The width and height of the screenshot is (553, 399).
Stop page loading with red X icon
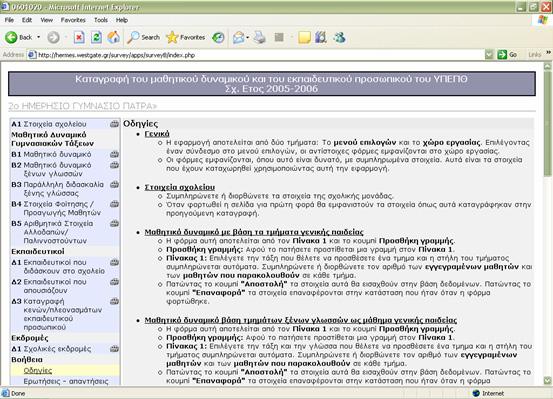click(x=79, y=37)
